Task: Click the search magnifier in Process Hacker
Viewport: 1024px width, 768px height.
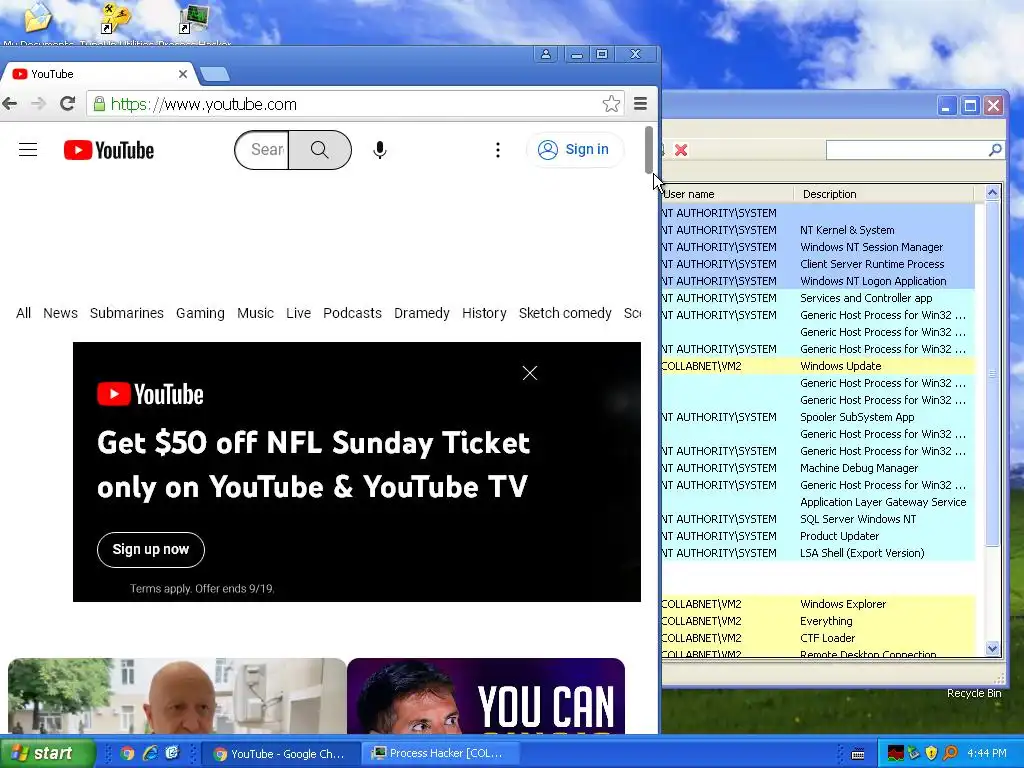Action: pos(995,150)
